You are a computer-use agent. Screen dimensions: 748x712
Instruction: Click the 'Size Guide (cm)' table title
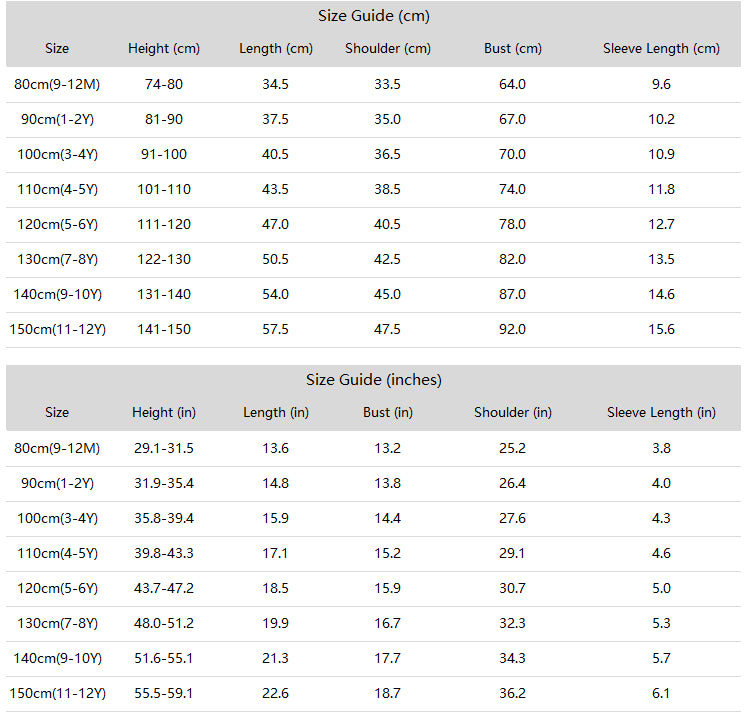374,16
